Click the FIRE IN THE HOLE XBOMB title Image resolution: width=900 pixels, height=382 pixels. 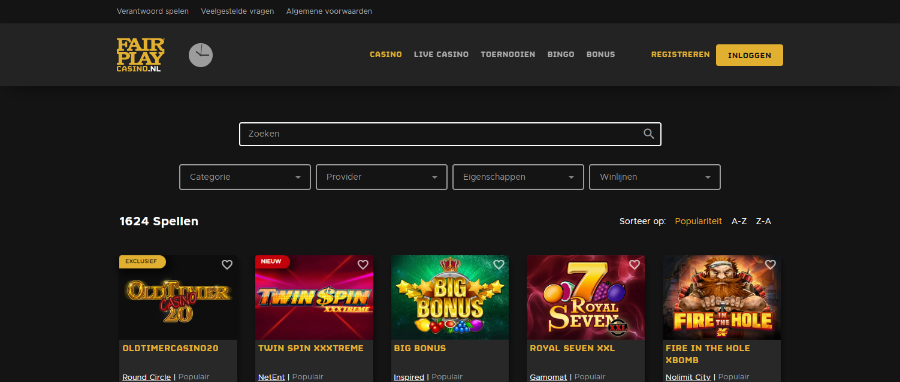tap(708, 354)
